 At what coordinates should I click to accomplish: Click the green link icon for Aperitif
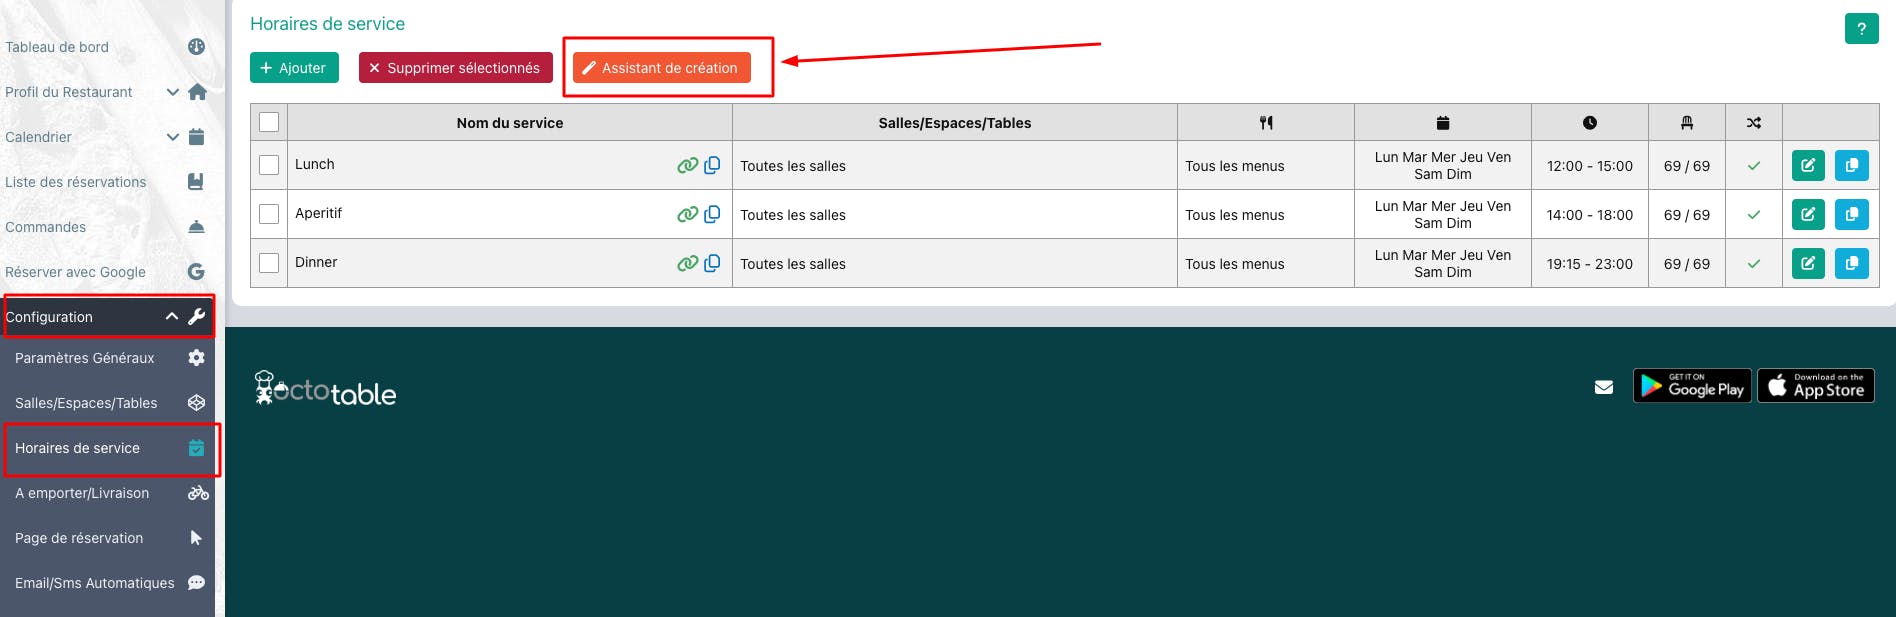coord(687,214)
